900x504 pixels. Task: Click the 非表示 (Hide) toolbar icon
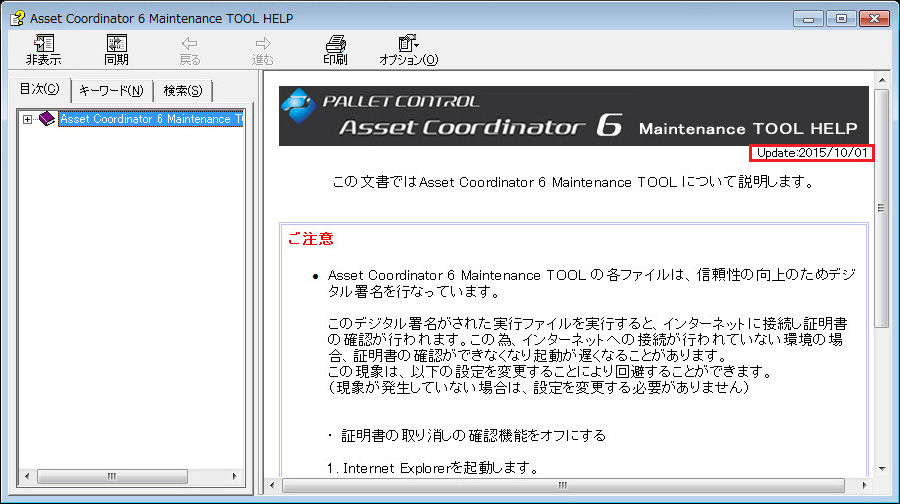44,50
